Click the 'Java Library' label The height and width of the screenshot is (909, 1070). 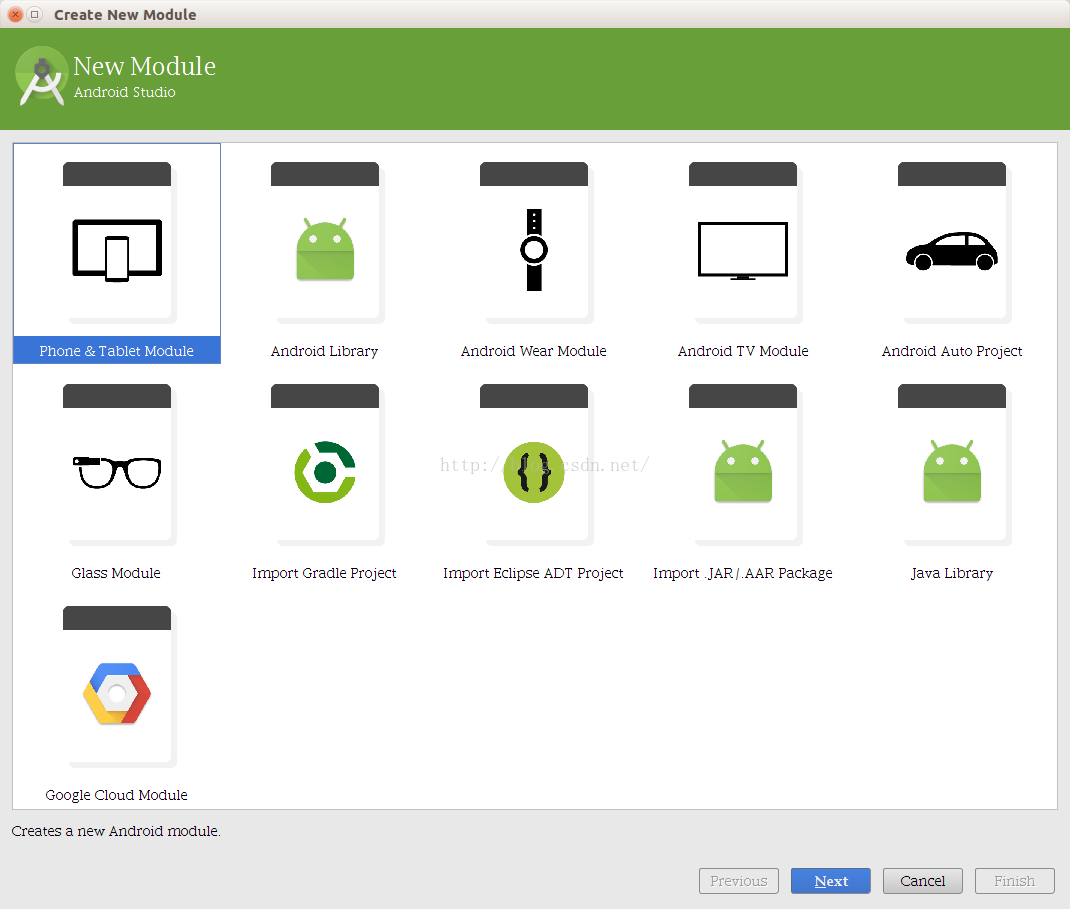click(951, 573)
